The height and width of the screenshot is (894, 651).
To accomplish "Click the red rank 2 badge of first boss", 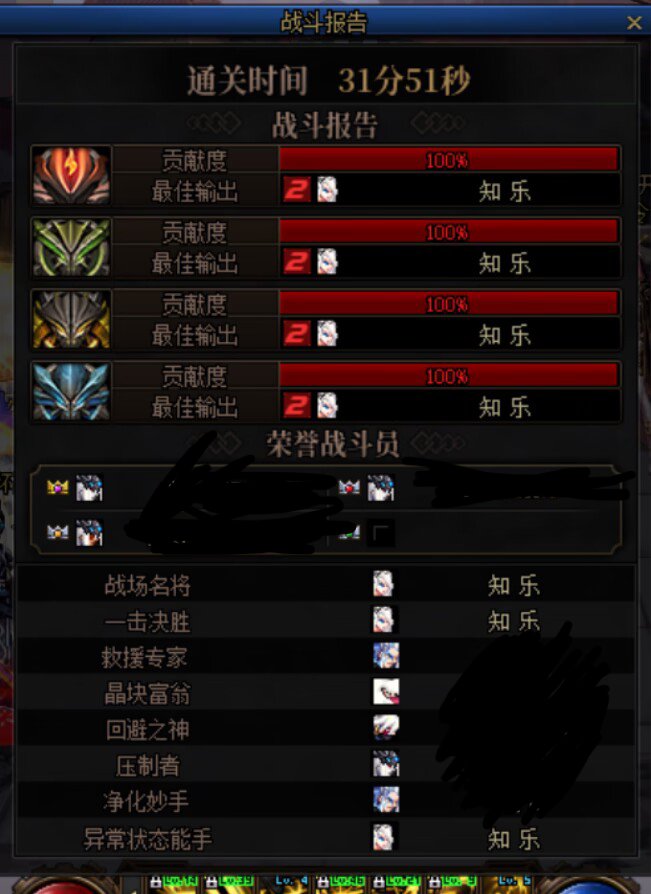I will [x=297, y=190].
